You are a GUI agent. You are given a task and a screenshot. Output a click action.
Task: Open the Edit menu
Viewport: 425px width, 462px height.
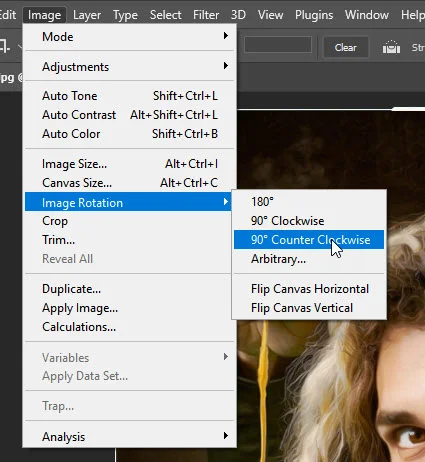point(7,15)
